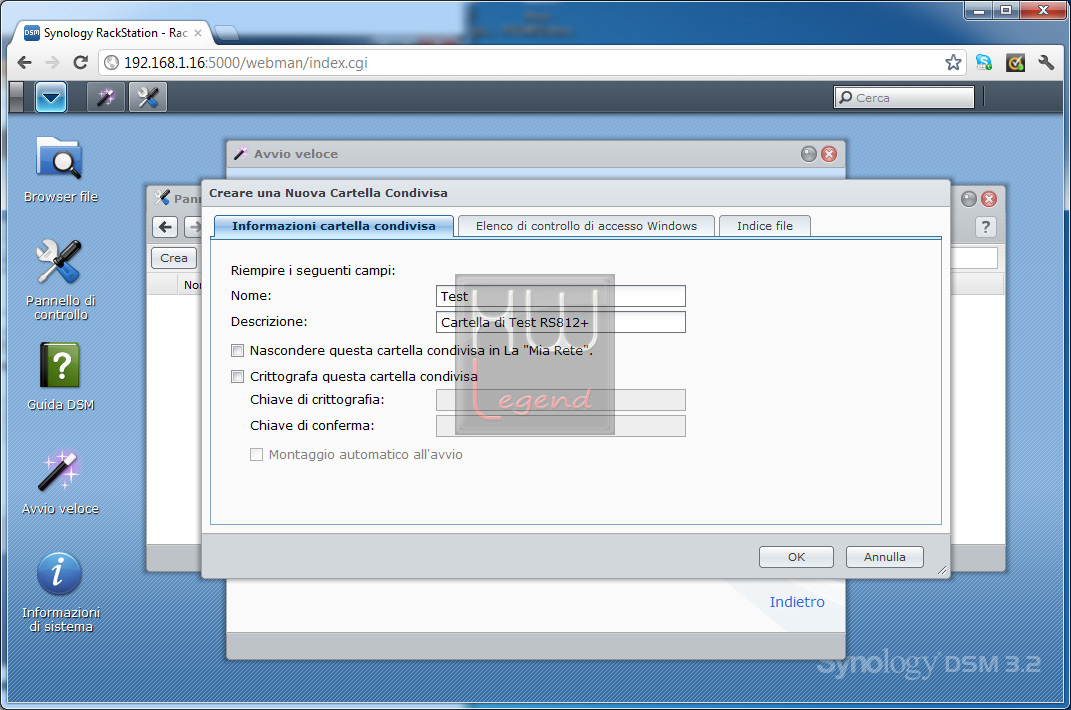Click the Nome field containing Test
Viewport: 1071px width, 710px height.
pyautogui.click(x=561, y=296)
